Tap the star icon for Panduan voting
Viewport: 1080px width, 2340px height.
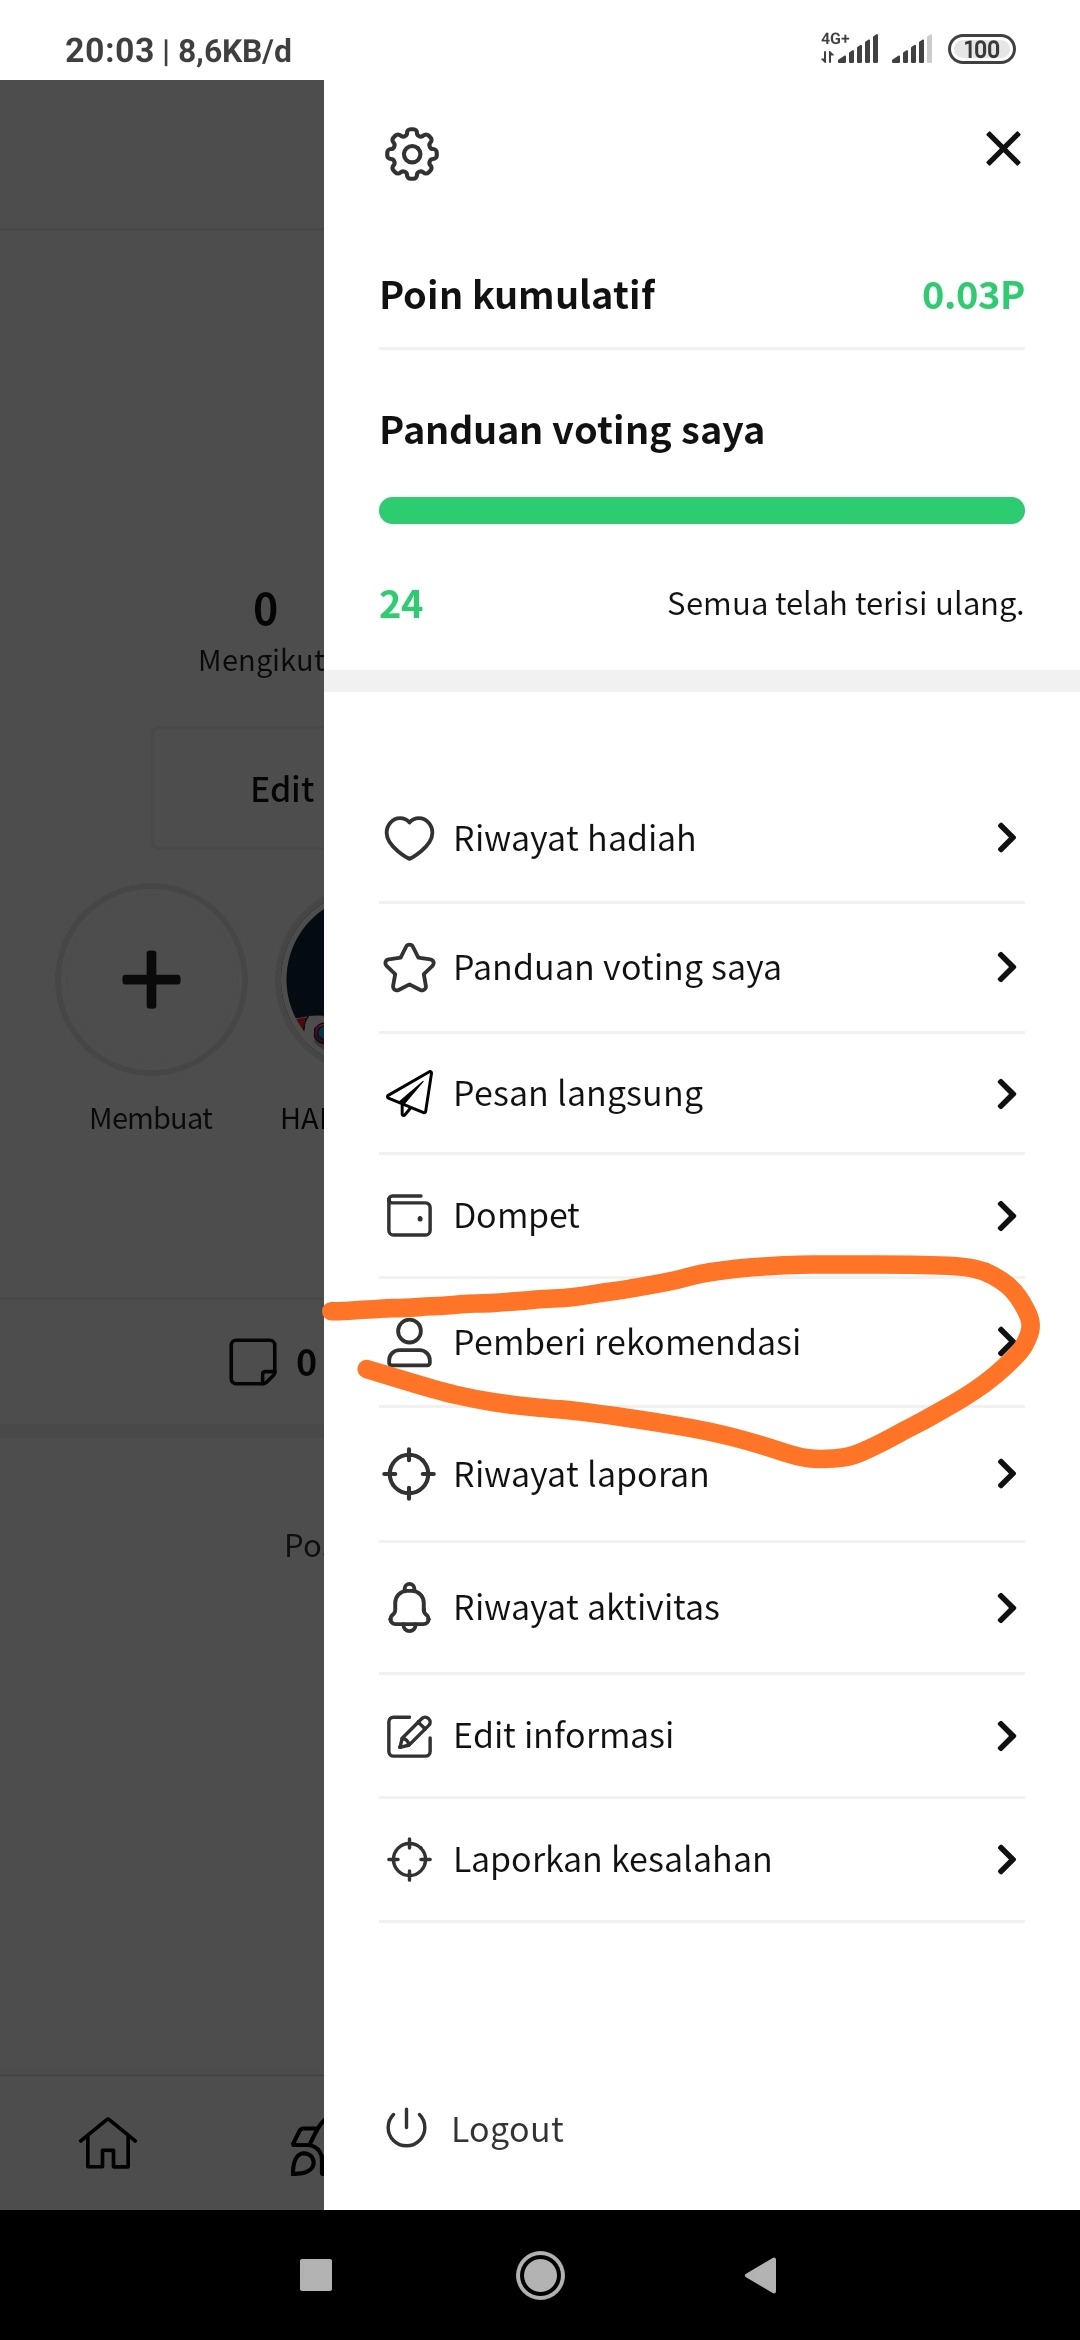pyautogui.click(x=409, y=968)
